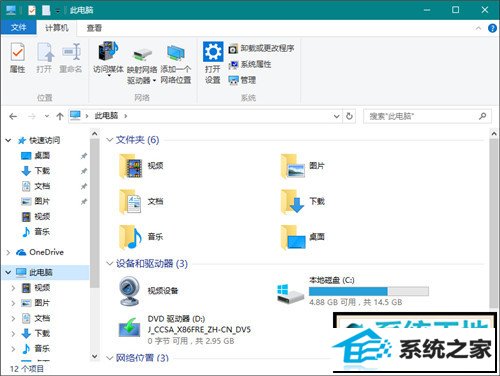
Task: Collapse the 网络位置 (3) group header
Action: (x=110, y=358)
